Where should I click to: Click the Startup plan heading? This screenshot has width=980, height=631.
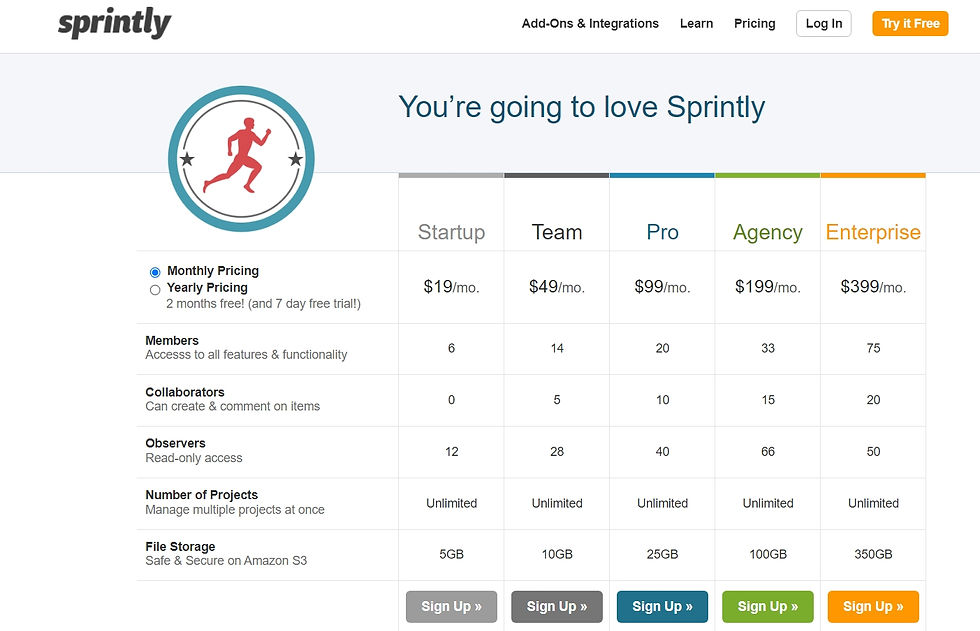451,232
